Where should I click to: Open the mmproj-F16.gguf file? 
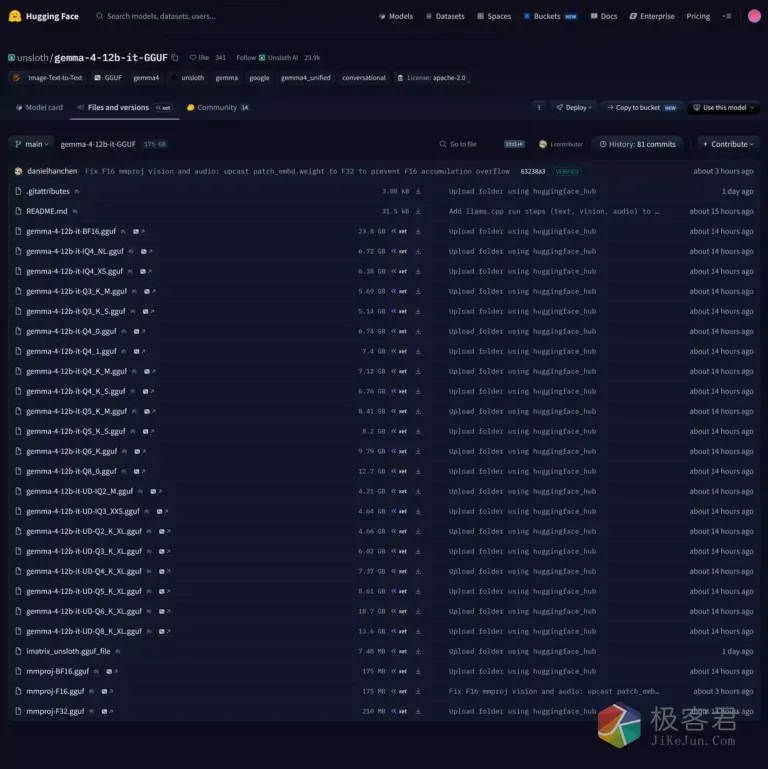click(x=55, y=692)
